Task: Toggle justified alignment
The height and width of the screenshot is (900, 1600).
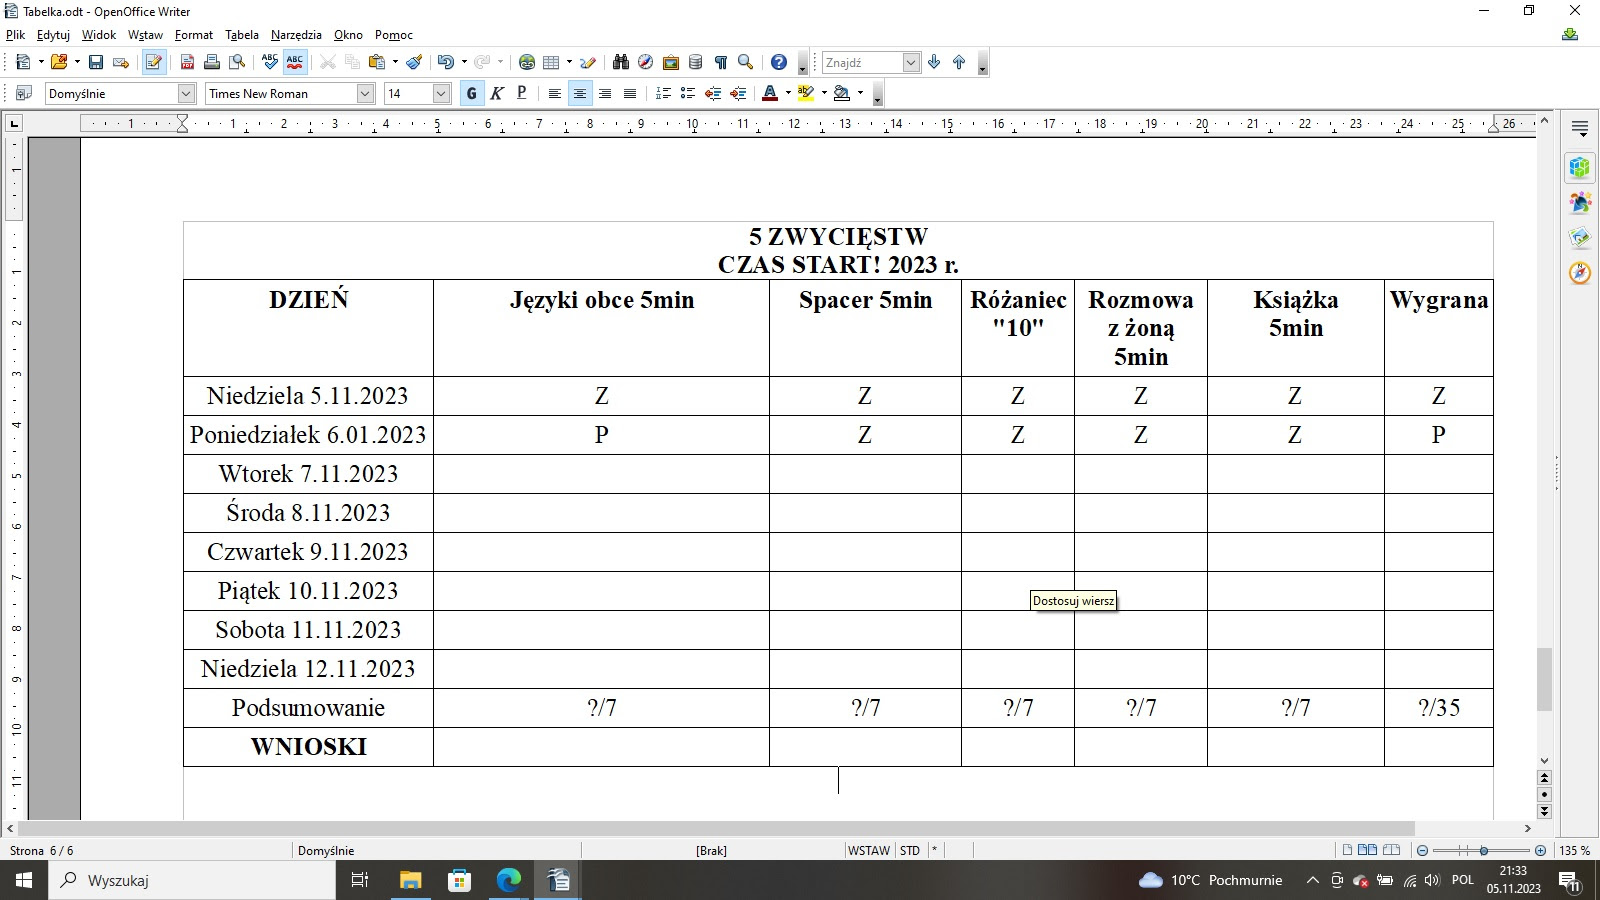Action: coord(630,93)
